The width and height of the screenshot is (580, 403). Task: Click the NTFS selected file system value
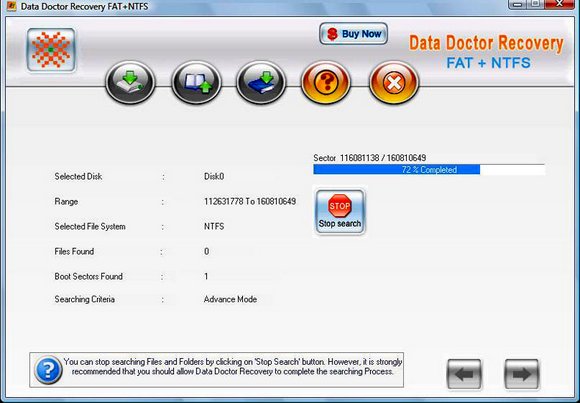214,226
